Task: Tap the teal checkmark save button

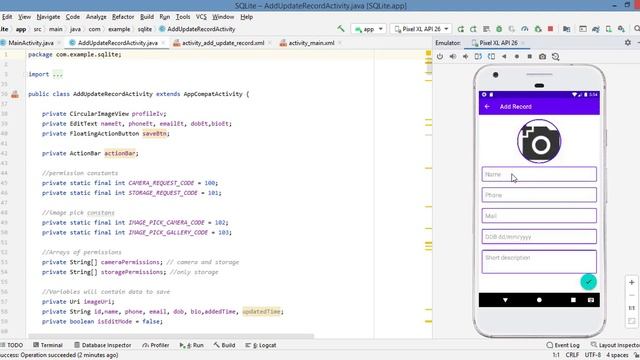Action: tap(588, 282)
